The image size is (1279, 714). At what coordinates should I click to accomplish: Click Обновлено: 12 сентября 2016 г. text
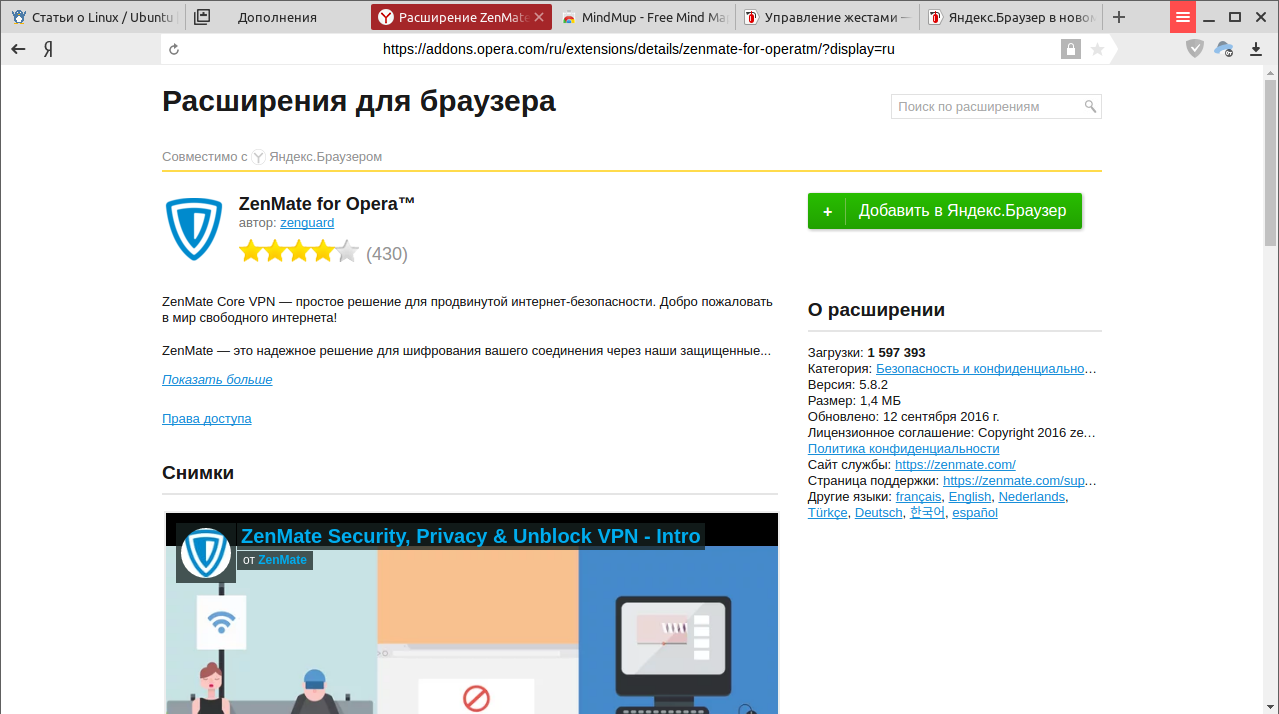[x=904, y=417]
